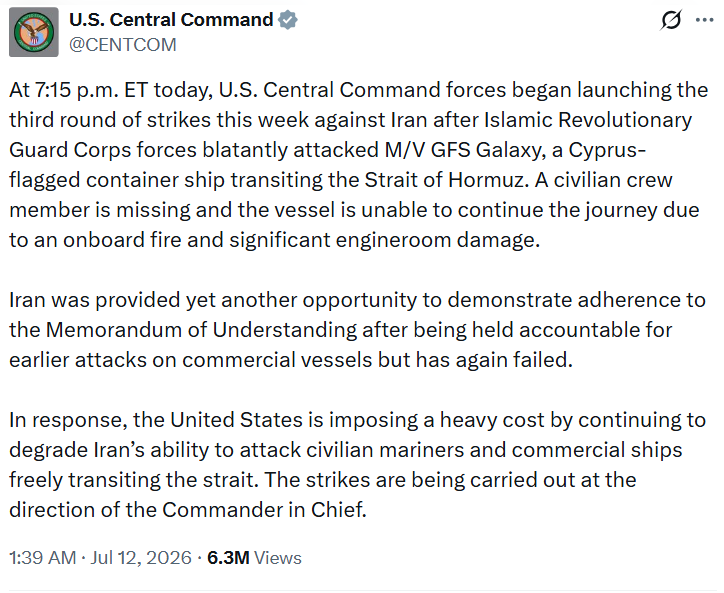Open the 6.3M view count analytics
The height and width of the screenshot is (593, 724).
pos(228,557)
